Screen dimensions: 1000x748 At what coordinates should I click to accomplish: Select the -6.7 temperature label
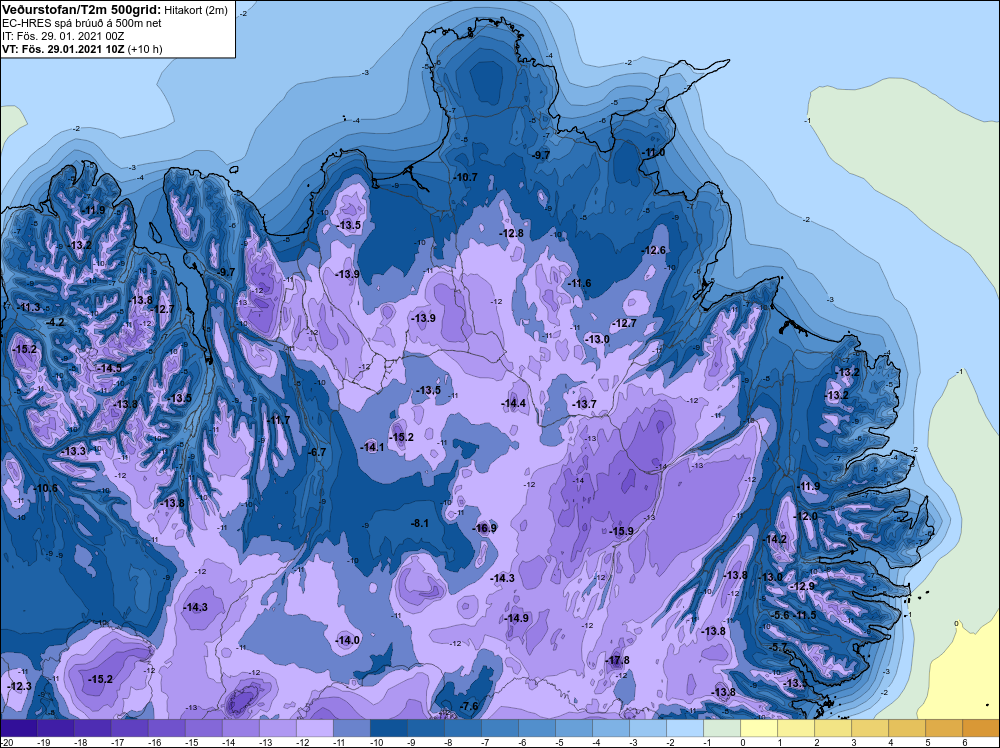317,452
